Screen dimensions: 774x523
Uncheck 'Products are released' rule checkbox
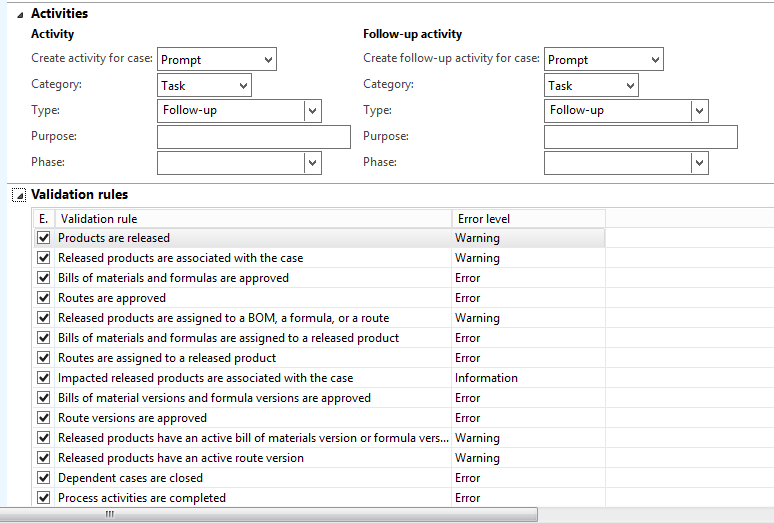pyautogui.click(x=43, y=238)
